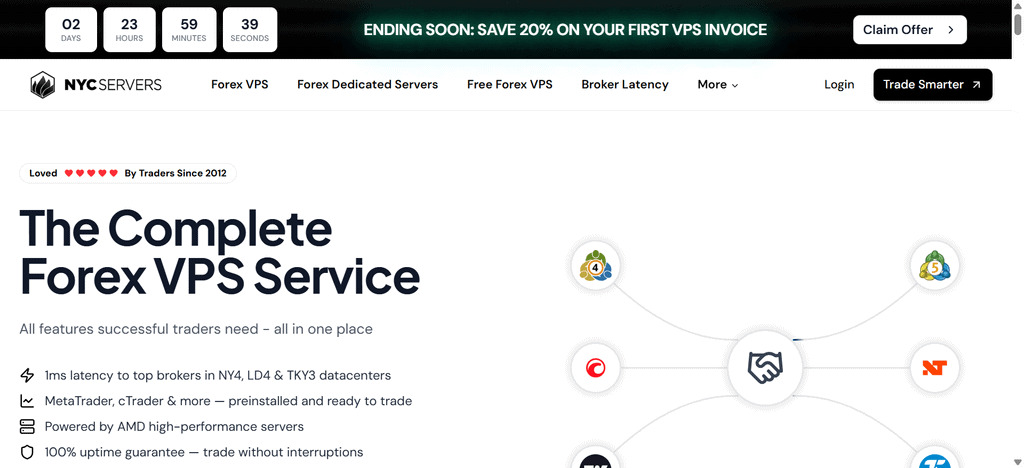Click the NYC Servers logo

pos(96,85)
